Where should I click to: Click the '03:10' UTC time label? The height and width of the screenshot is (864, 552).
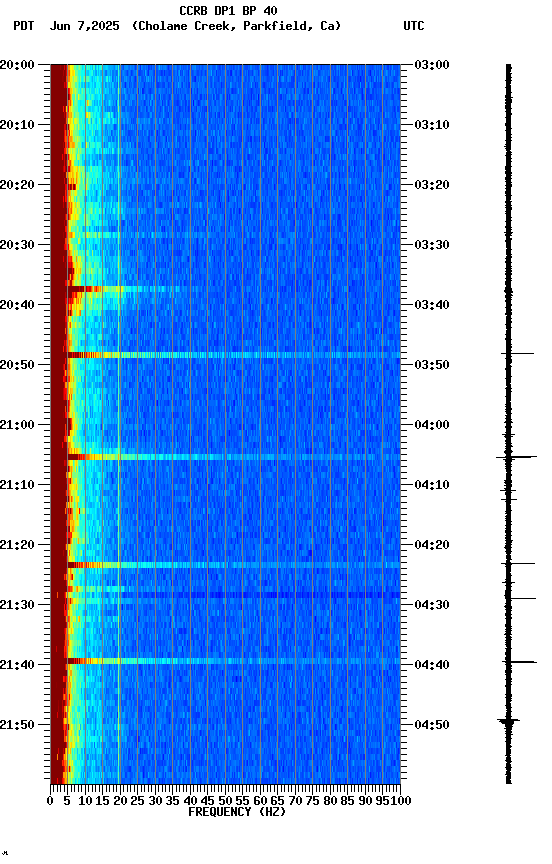click(x=432, y=125)
